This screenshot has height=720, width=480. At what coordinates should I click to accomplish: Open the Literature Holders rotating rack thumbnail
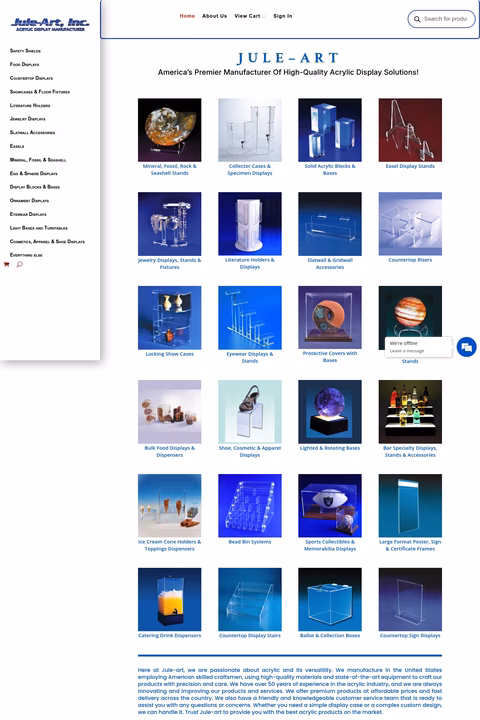[250, 224]
